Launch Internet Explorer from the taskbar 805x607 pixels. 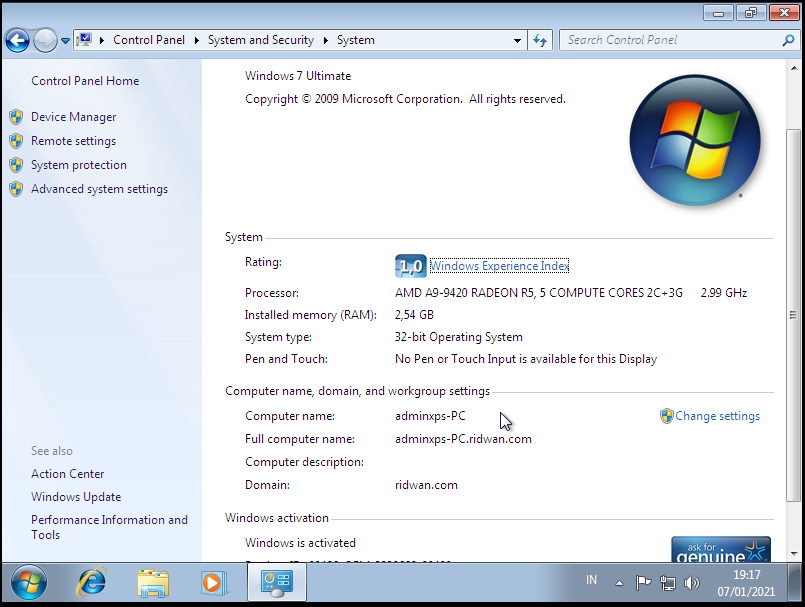(x=91, y=582)
